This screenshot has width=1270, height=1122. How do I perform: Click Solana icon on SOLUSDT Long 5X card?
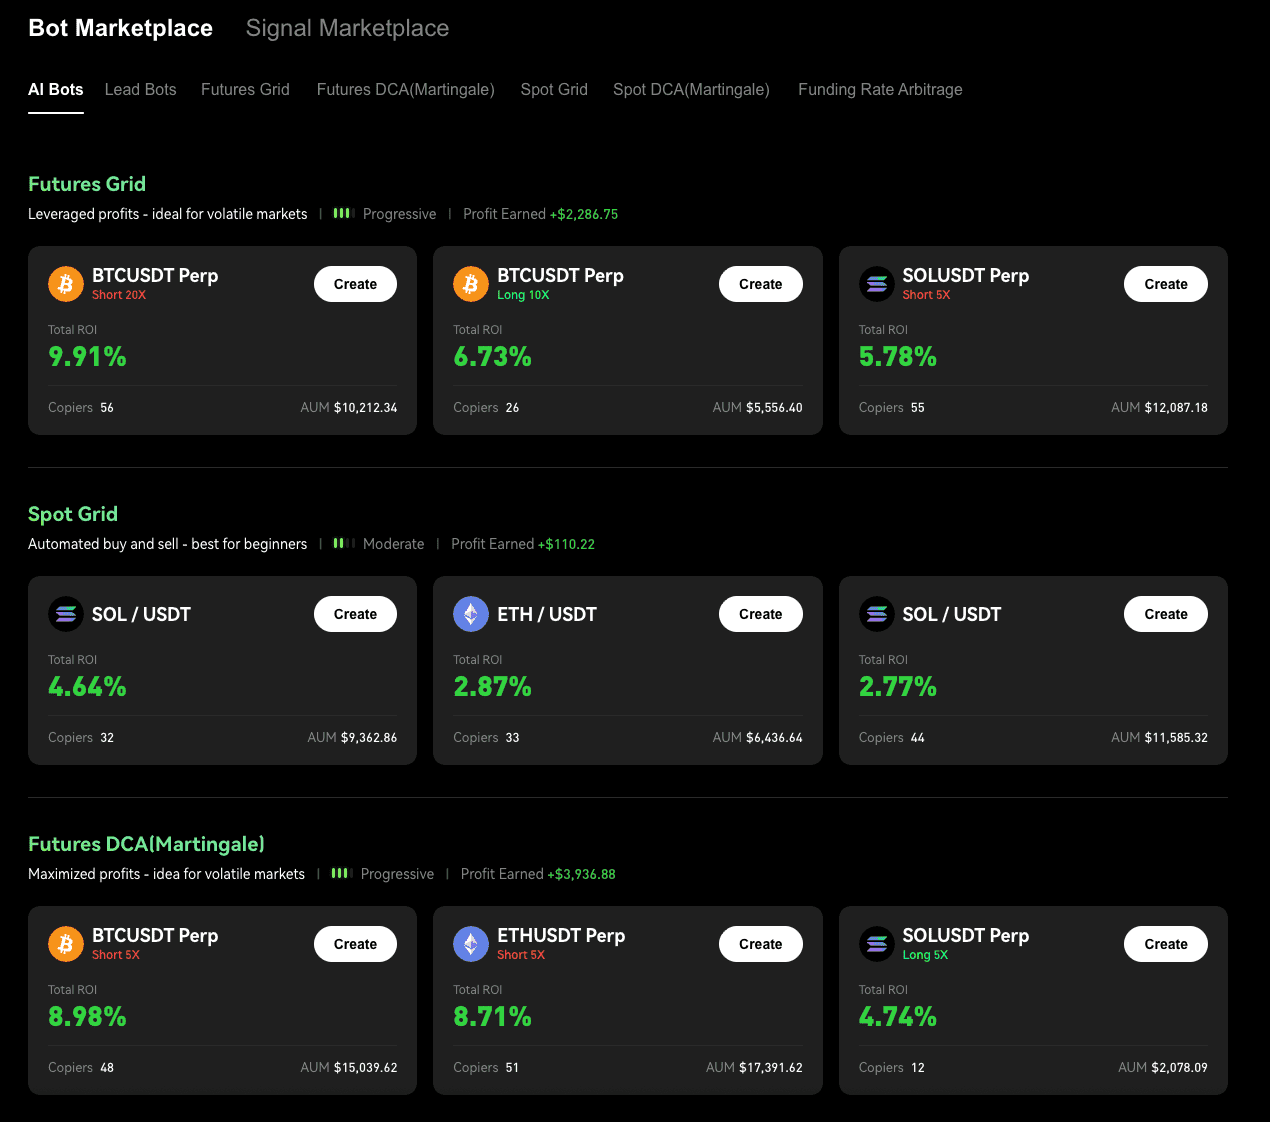point(877,944)
